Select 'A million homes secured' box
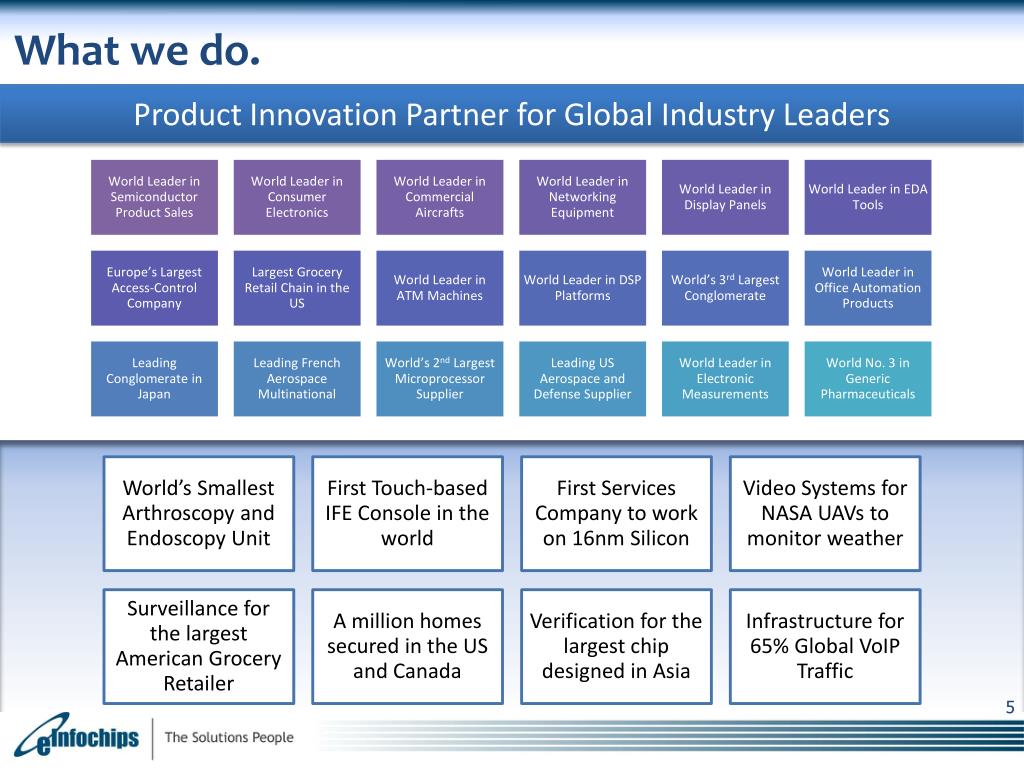1024x768 pixels. (x=408, y=646)
